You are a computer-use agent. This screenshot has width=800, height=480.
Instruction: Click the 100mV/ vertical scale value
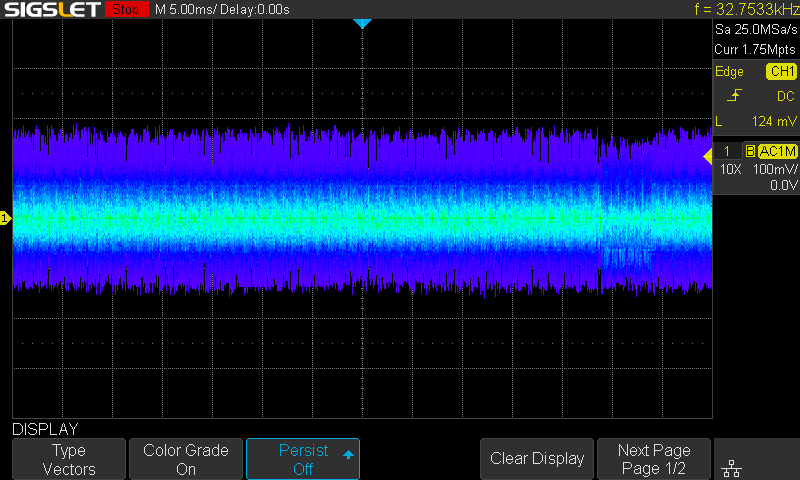pyautogui.click(x=774, y=169)
